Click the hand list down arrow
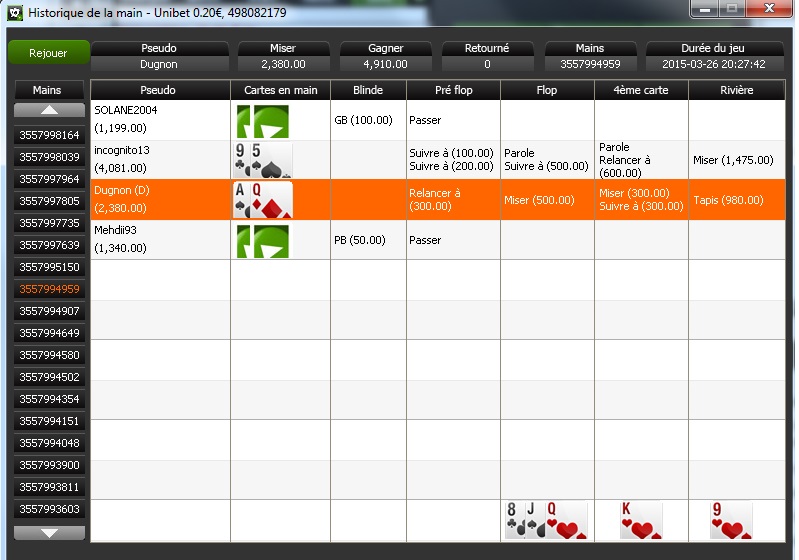Image resolution: width=799 pixels, height=560 pixels. coord(49,533)
